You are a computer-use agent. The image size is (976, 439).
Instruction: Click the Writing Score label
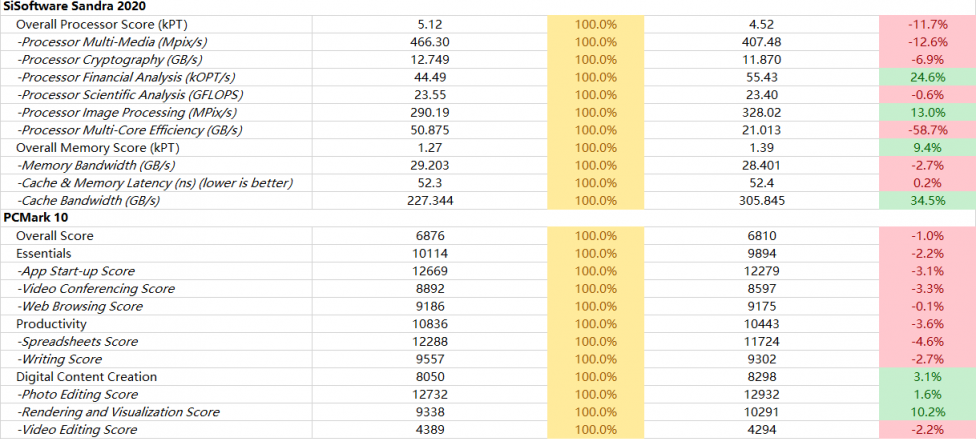59,359
